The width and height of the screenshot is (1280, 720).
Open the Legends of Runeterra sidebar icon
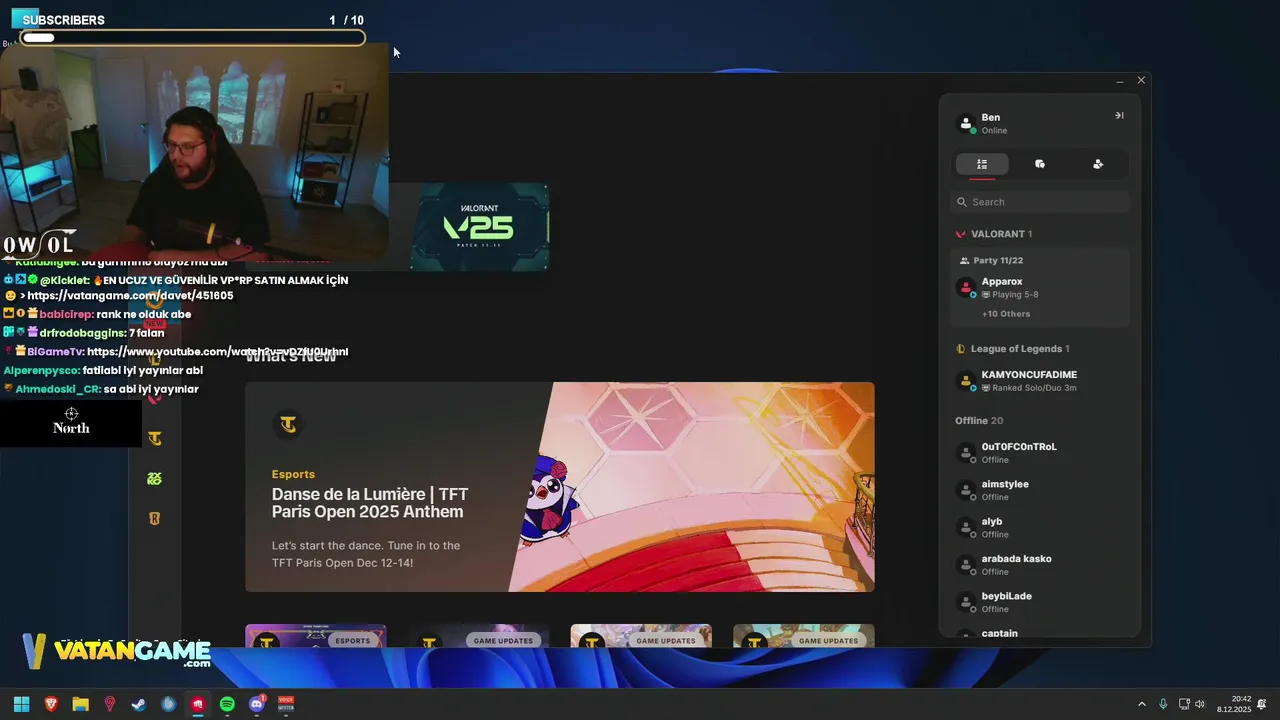[x=154, y=518]
